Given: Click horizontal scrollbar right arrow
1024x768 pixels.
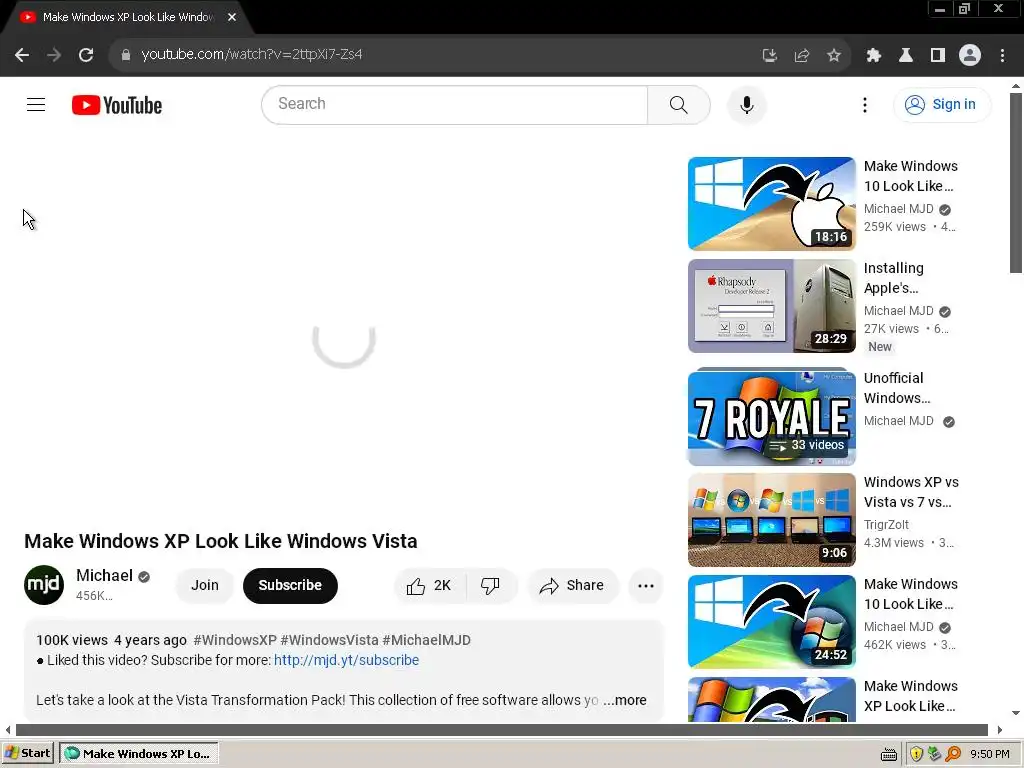Looking at the screenshot, I should click(999, 729).
